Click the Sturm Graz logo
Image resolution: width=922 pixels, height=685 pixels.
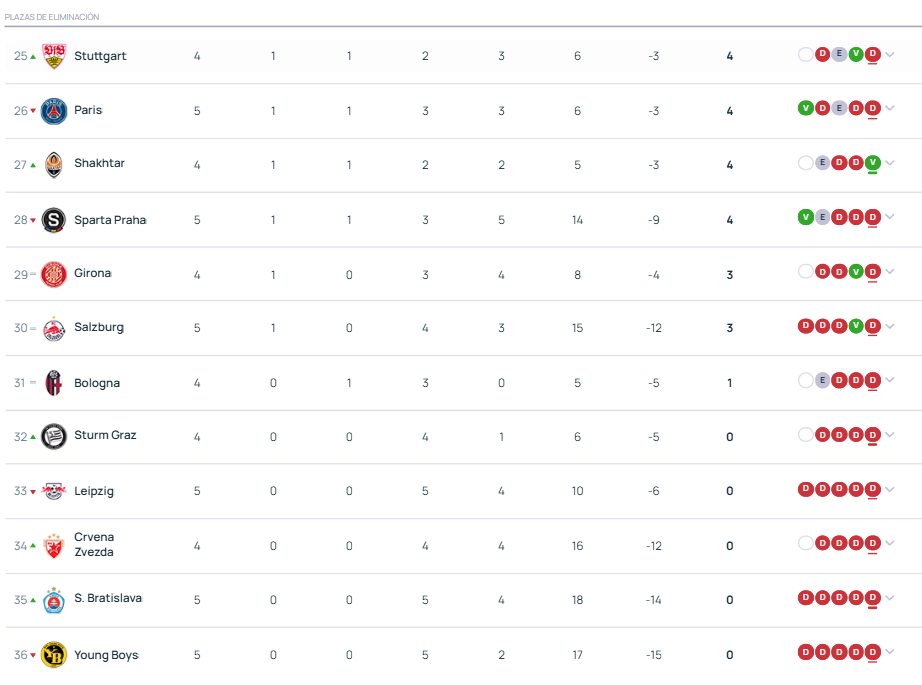[54, 436]
